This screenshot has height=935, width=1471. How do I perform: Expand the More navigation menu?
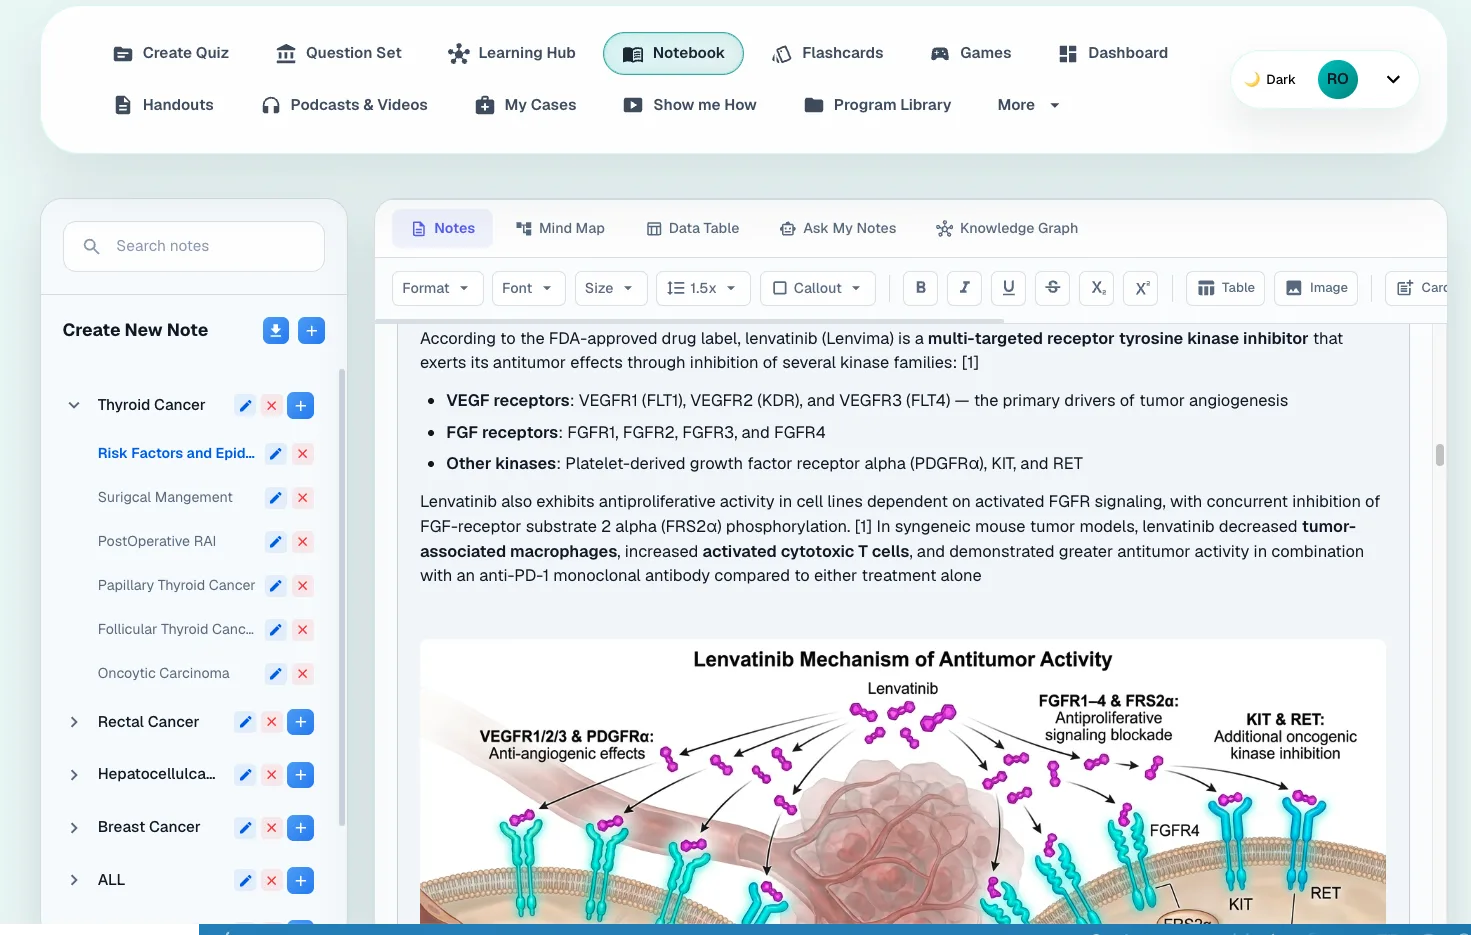coord(1028,105)
